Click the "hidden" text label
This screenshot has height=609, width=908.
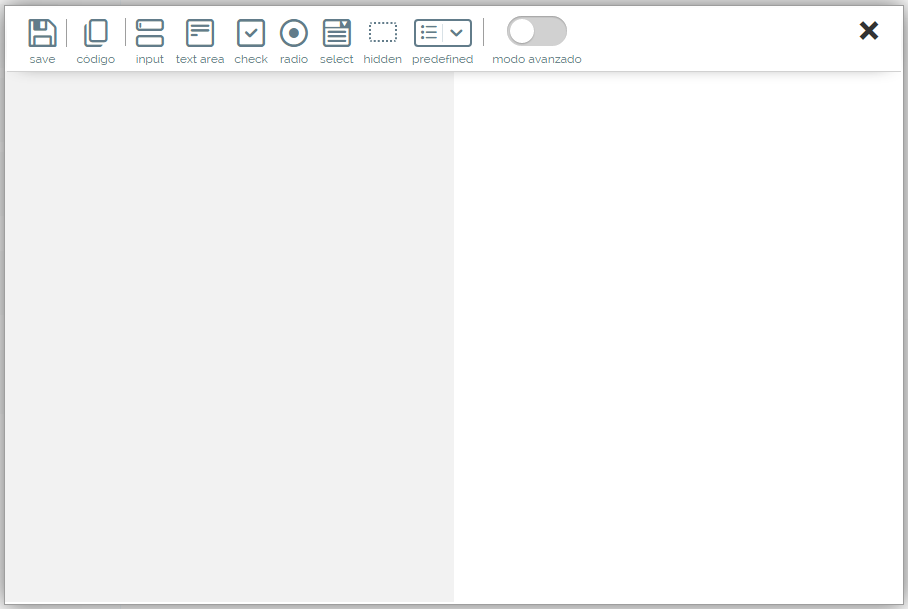(383, 60)
